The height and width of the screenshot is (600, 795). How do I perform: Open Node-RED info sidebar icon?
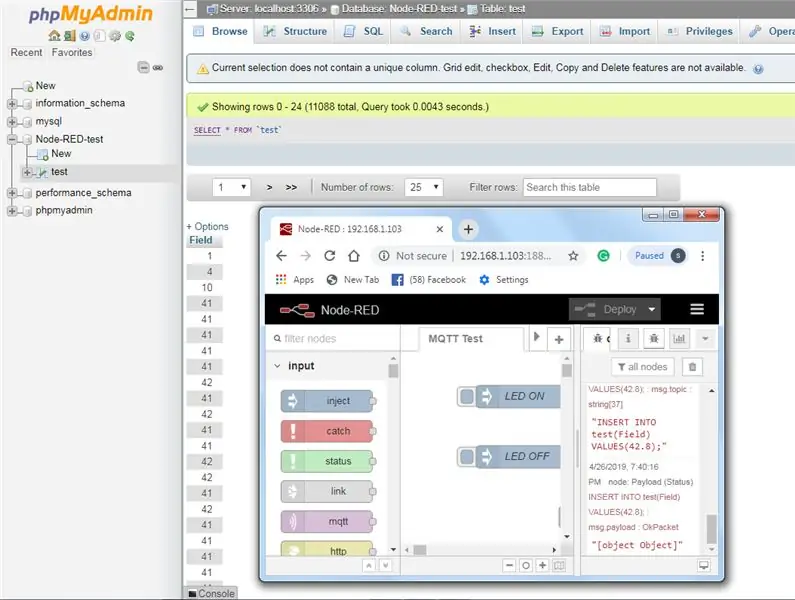tap(628, 338)
